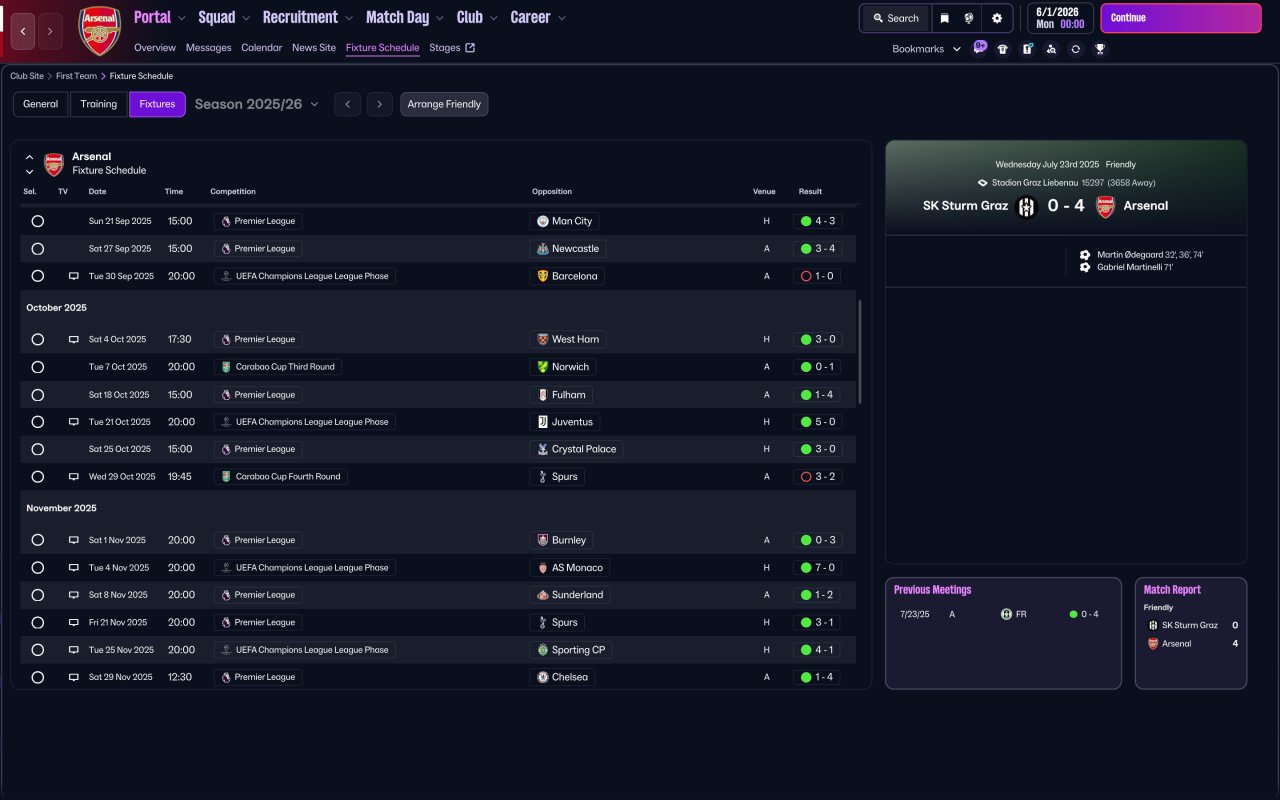Click the bookmark flag icon near Search

[x=944, y=18]
